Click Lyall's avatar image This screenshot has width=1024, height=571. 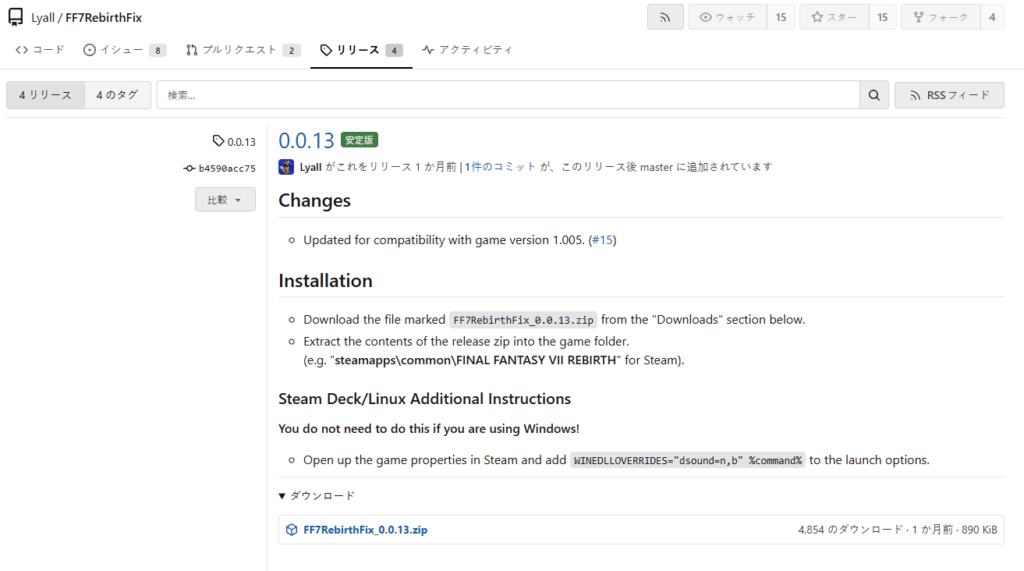tap(286, 167)
